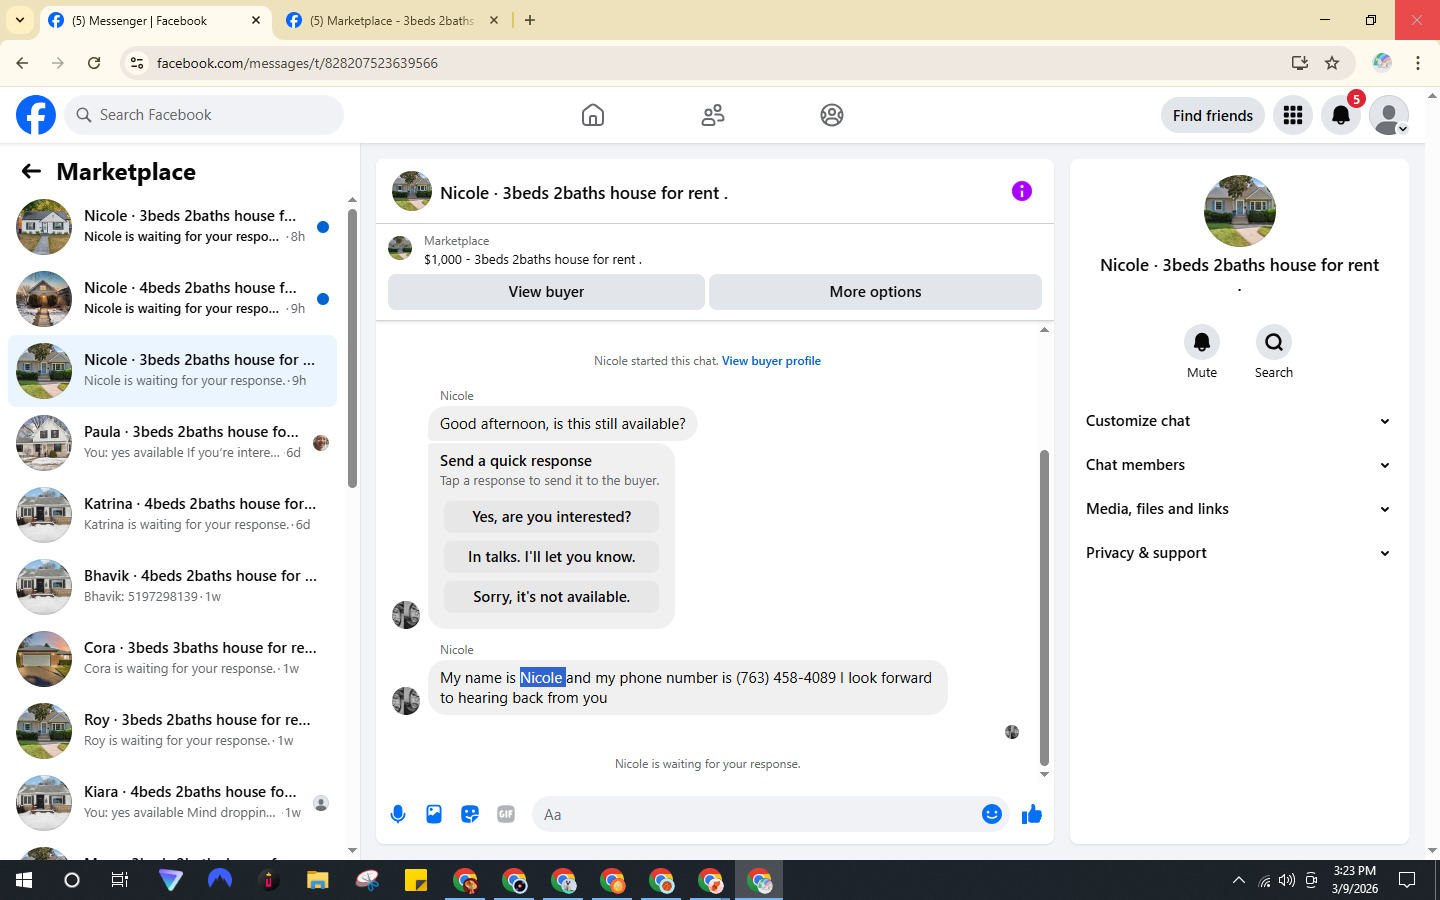
Task: Click View buyer button
Action: 546,292
